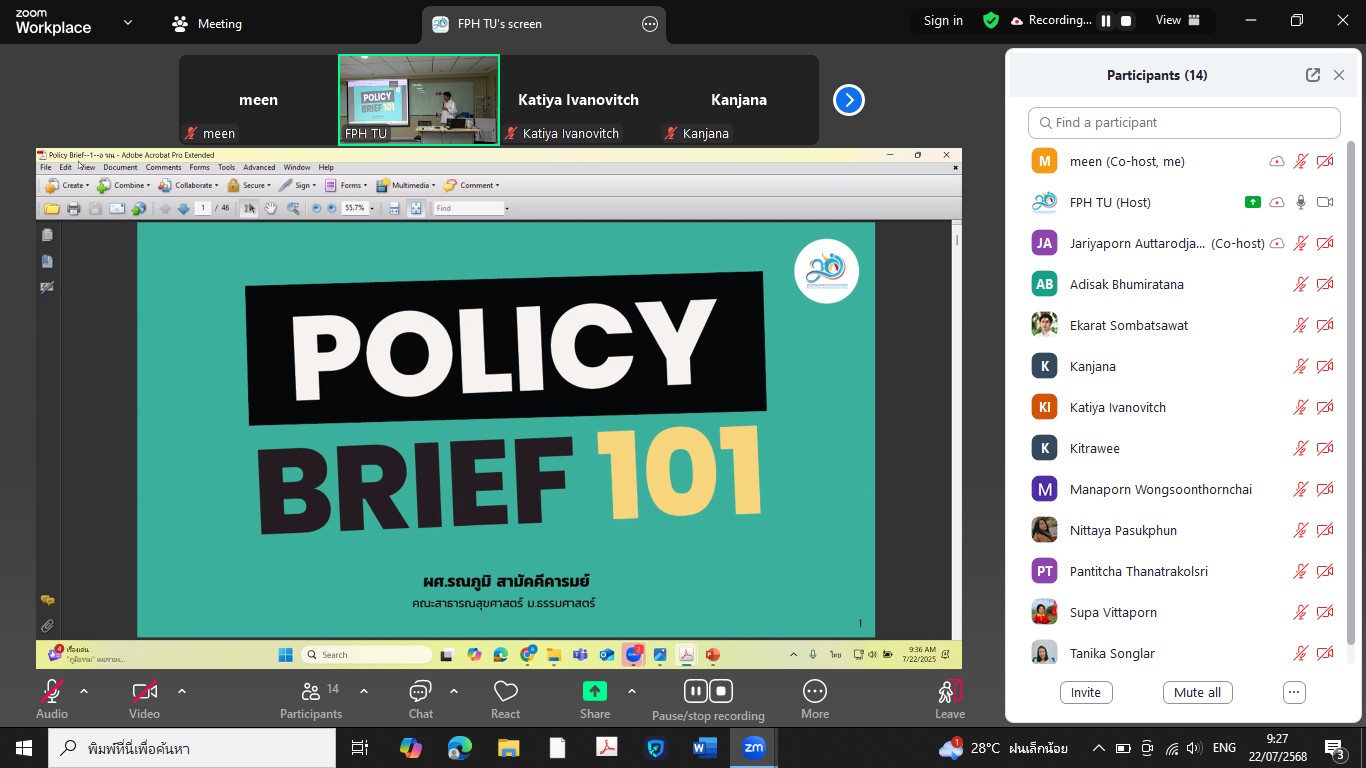Switch to the Meeting tab

click(207, 24)
